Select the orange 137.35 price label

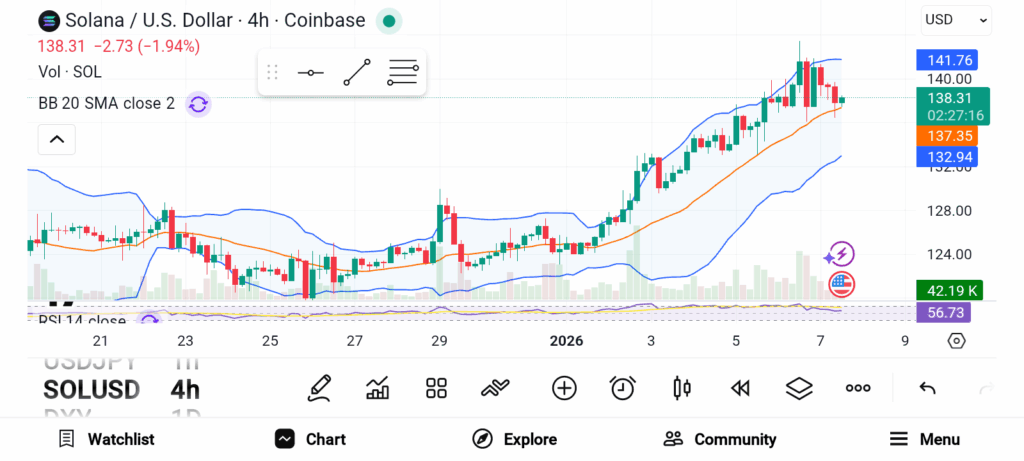(x=945, y=135)
